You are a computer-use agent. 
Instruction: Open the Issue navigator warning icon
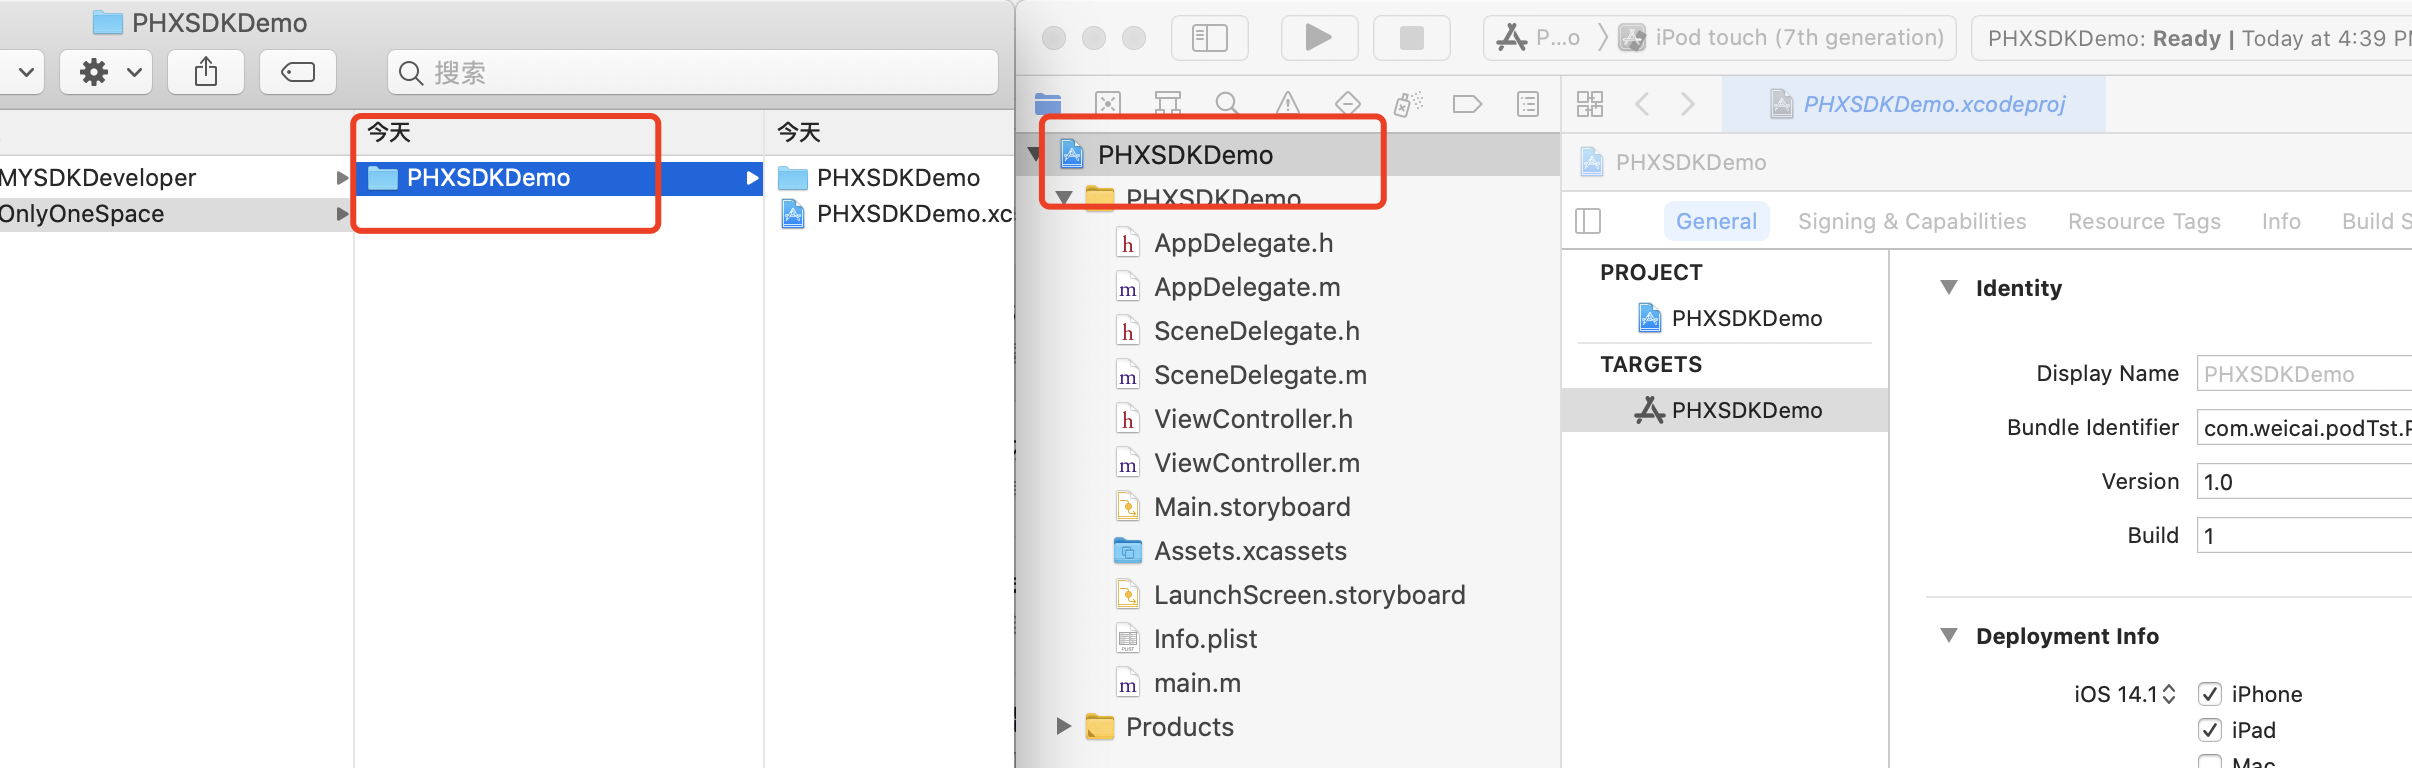click(x=1288, y=103)
